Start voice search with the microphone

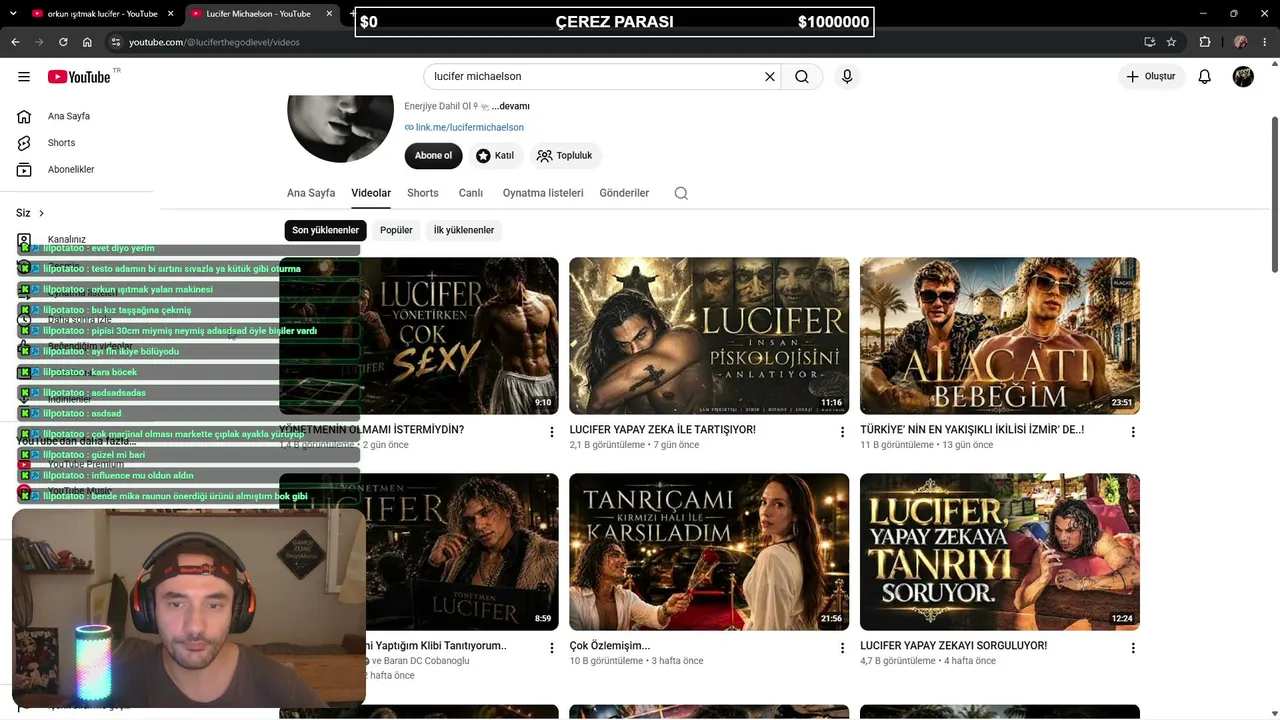pyautogui.click(x=847, y=77)
